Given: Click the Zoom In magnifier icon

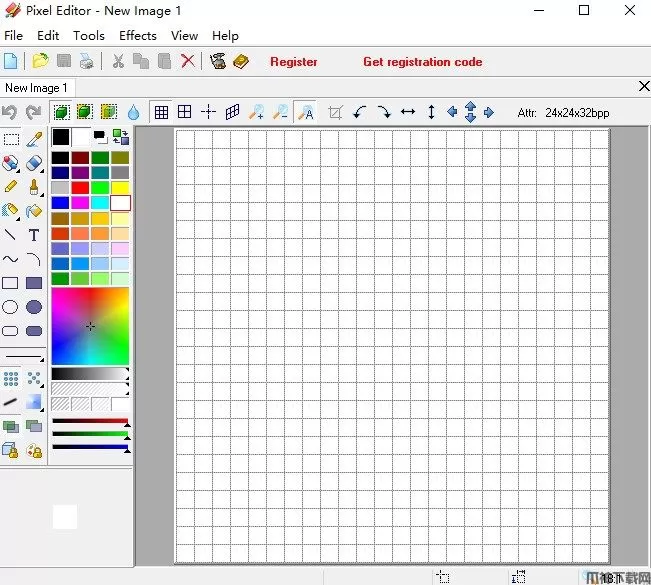Looking at the screenshot, I should pos(257,113).
